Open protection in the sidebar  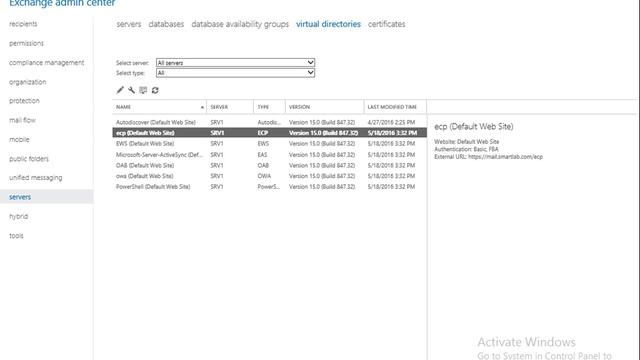click(x=24, y=101)
